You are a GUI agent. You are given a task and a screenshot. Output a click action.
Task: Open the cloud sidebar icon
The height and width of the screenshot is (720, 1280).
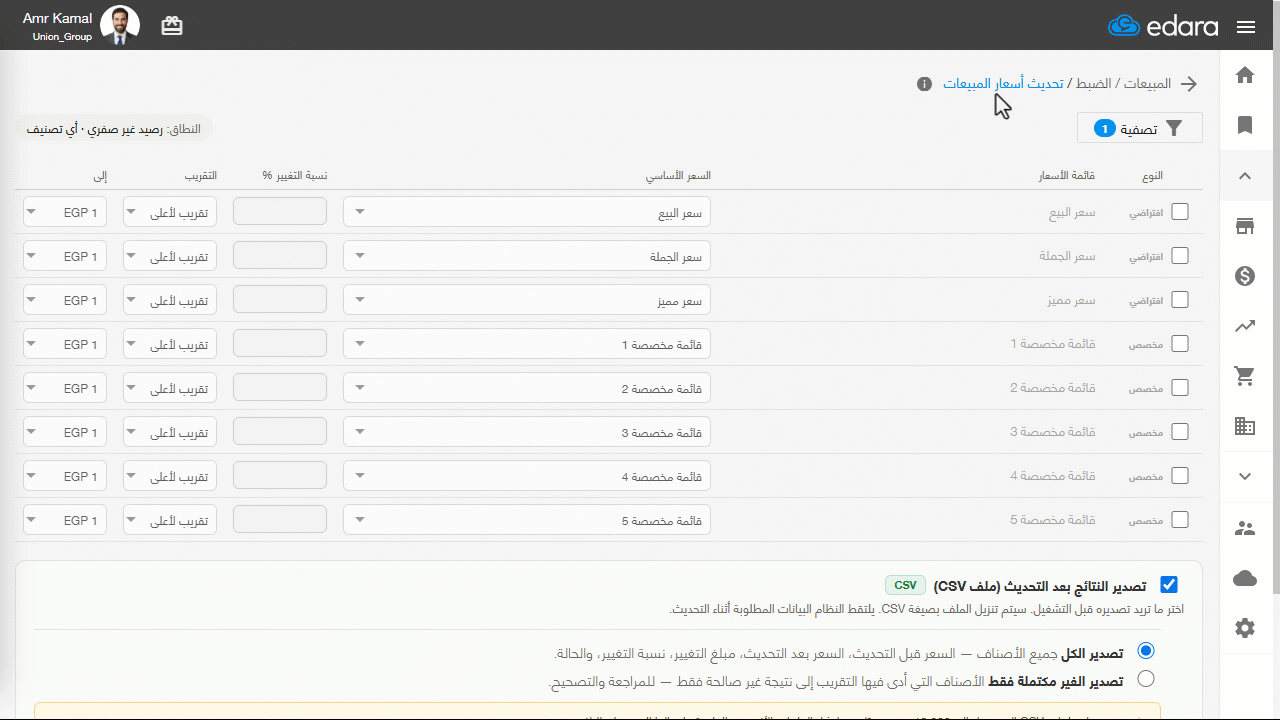[x=1245, y=578]
